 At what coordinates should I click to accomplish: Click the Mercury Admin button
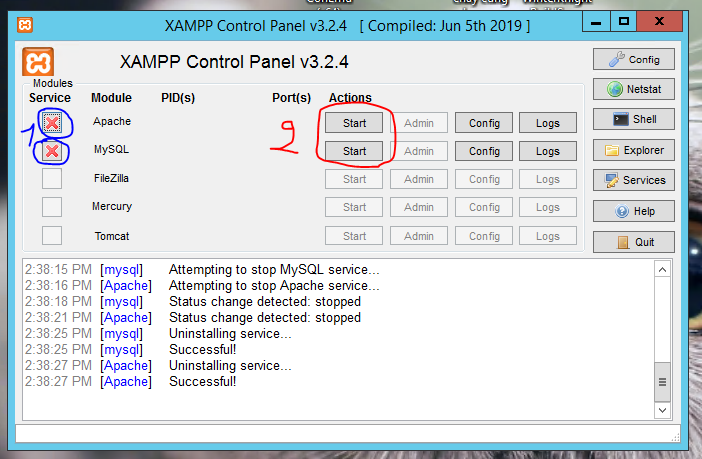(x=419, y=207)
